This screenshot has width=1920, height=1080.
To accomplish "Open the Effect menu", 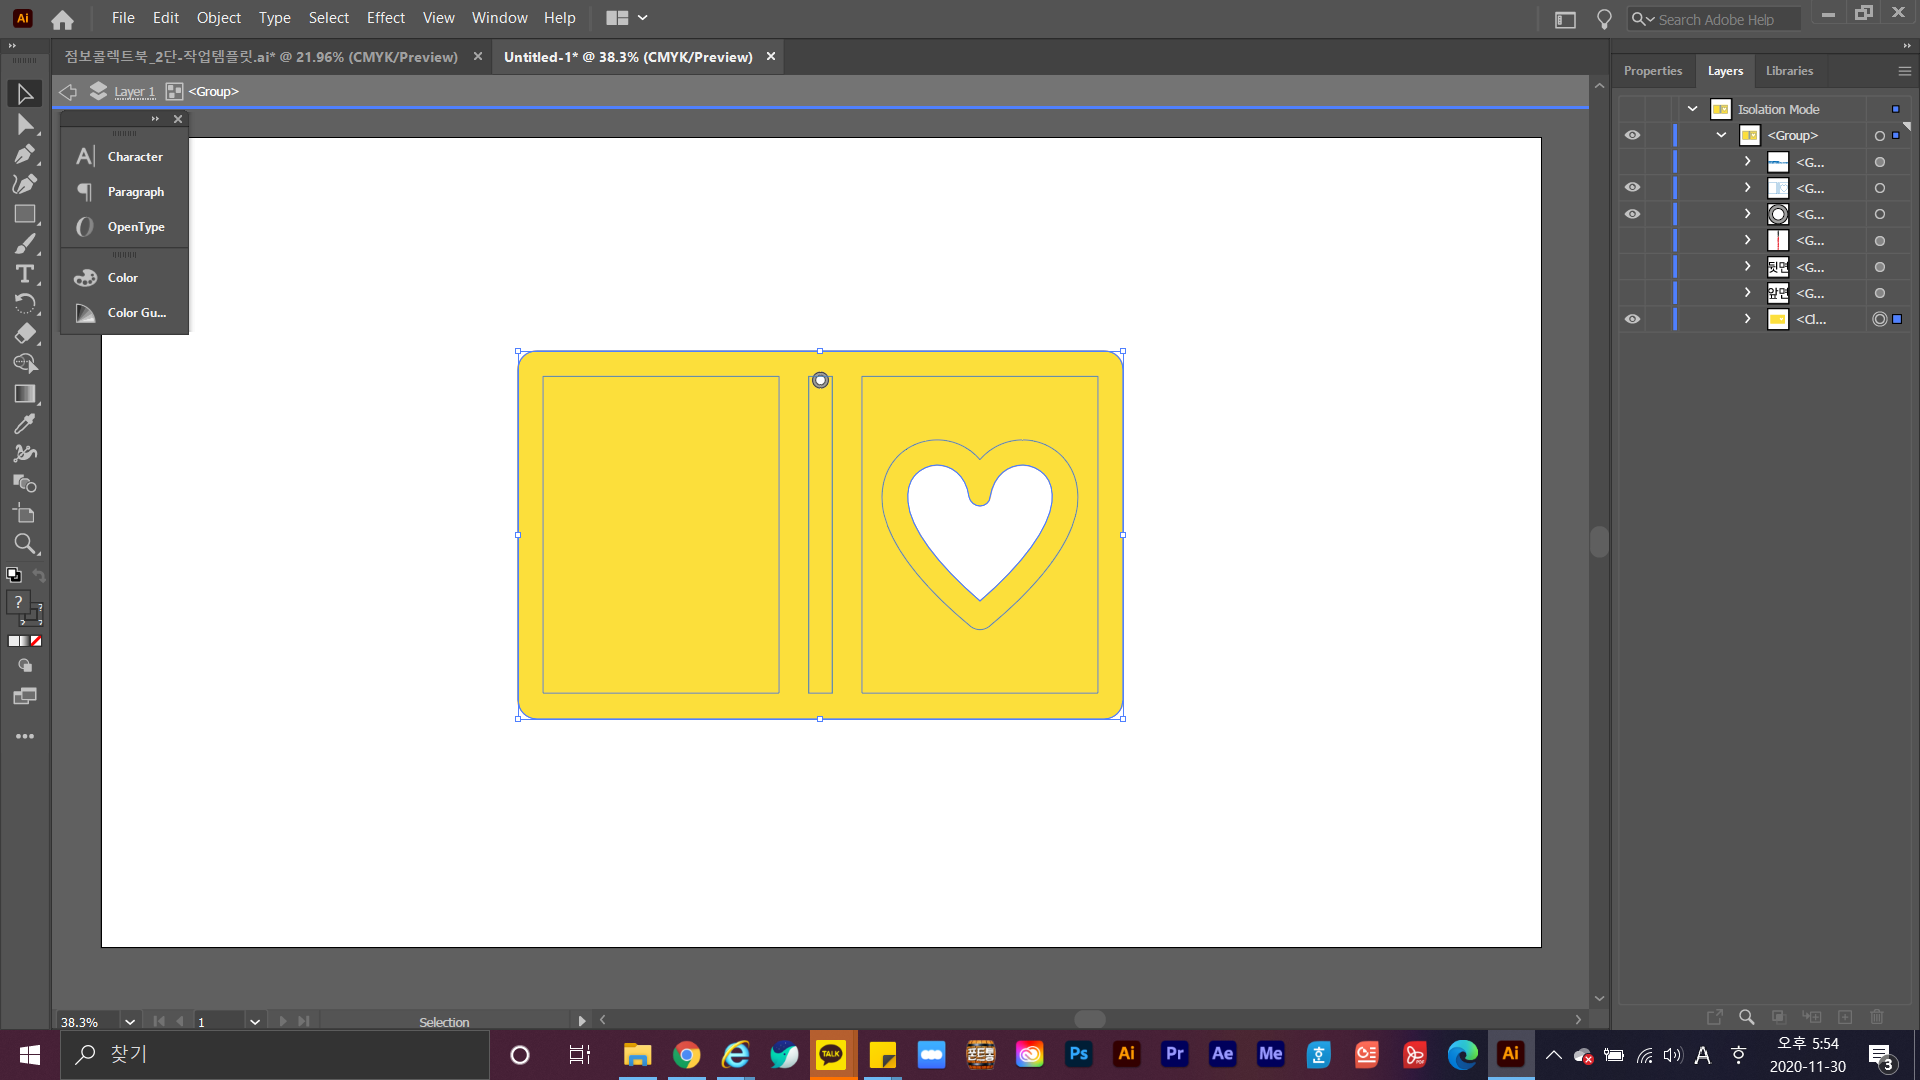I will click(x=385, y=18).
